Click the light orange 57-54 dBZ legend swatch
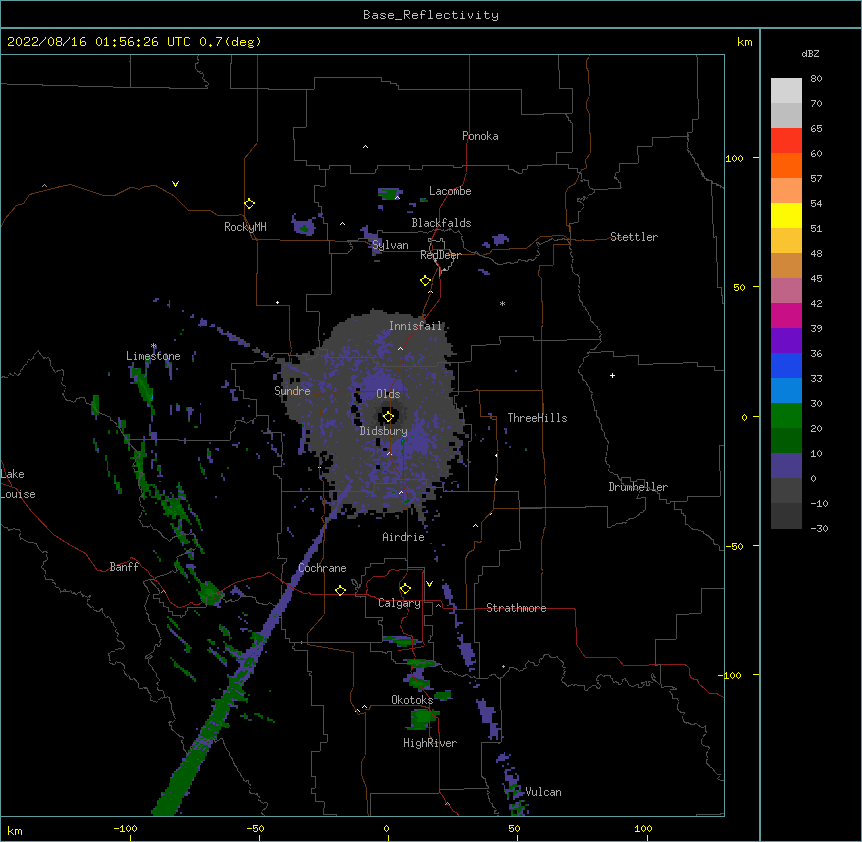Image resolution: width=862 pixels, height=842 pixels. (x=786, y=191)
